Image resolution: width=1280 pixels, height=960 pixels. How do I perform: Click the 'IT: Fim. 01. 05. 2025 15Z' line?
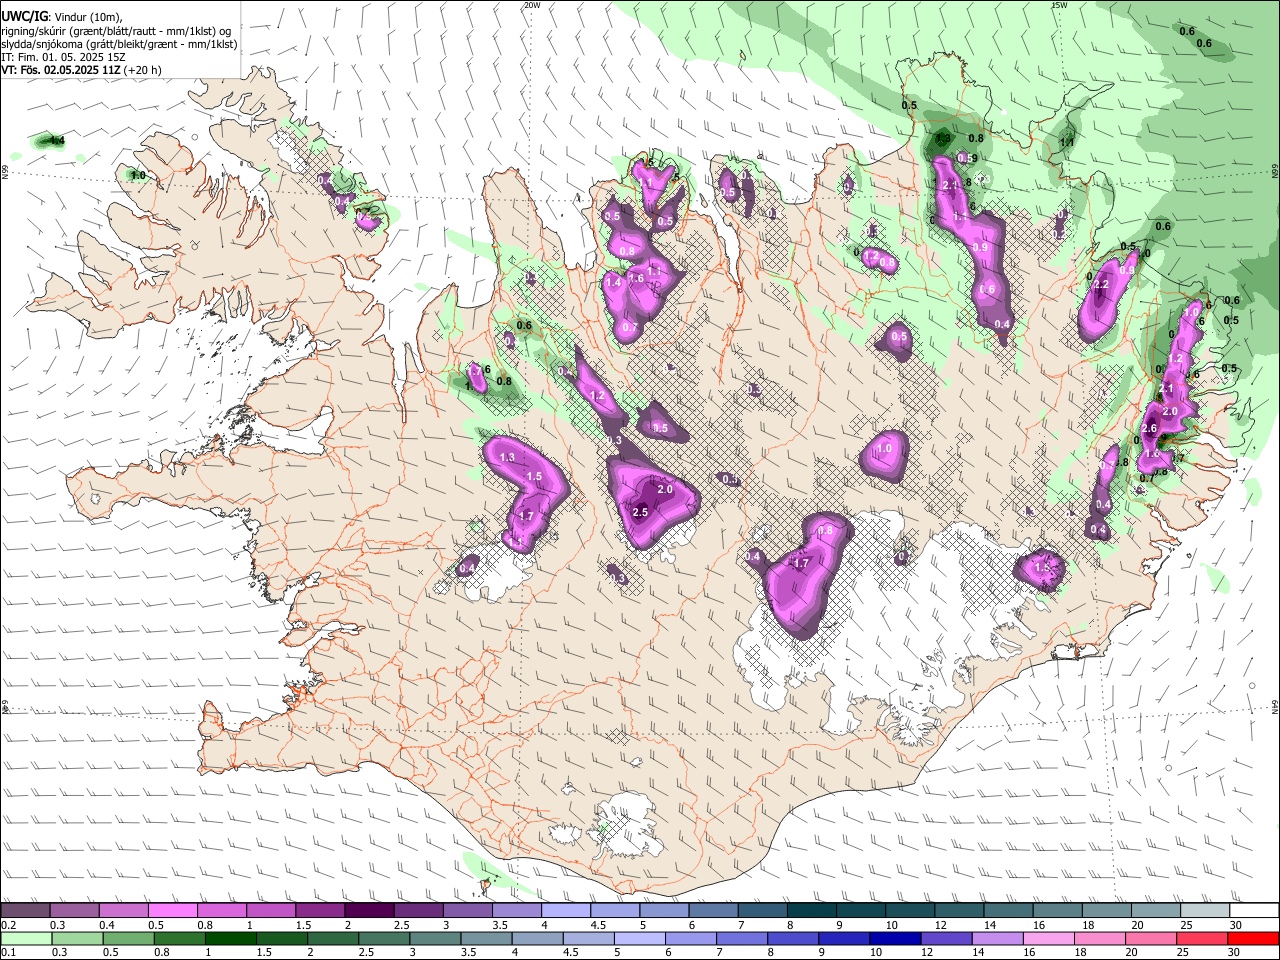point(63,57)
